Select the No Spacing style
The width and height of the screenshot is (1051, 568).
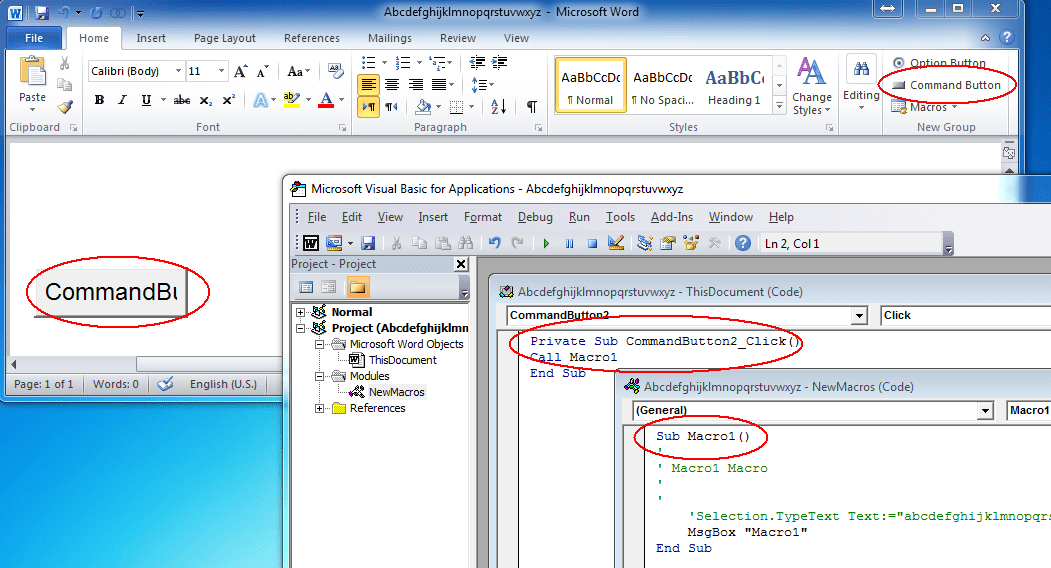662,85
